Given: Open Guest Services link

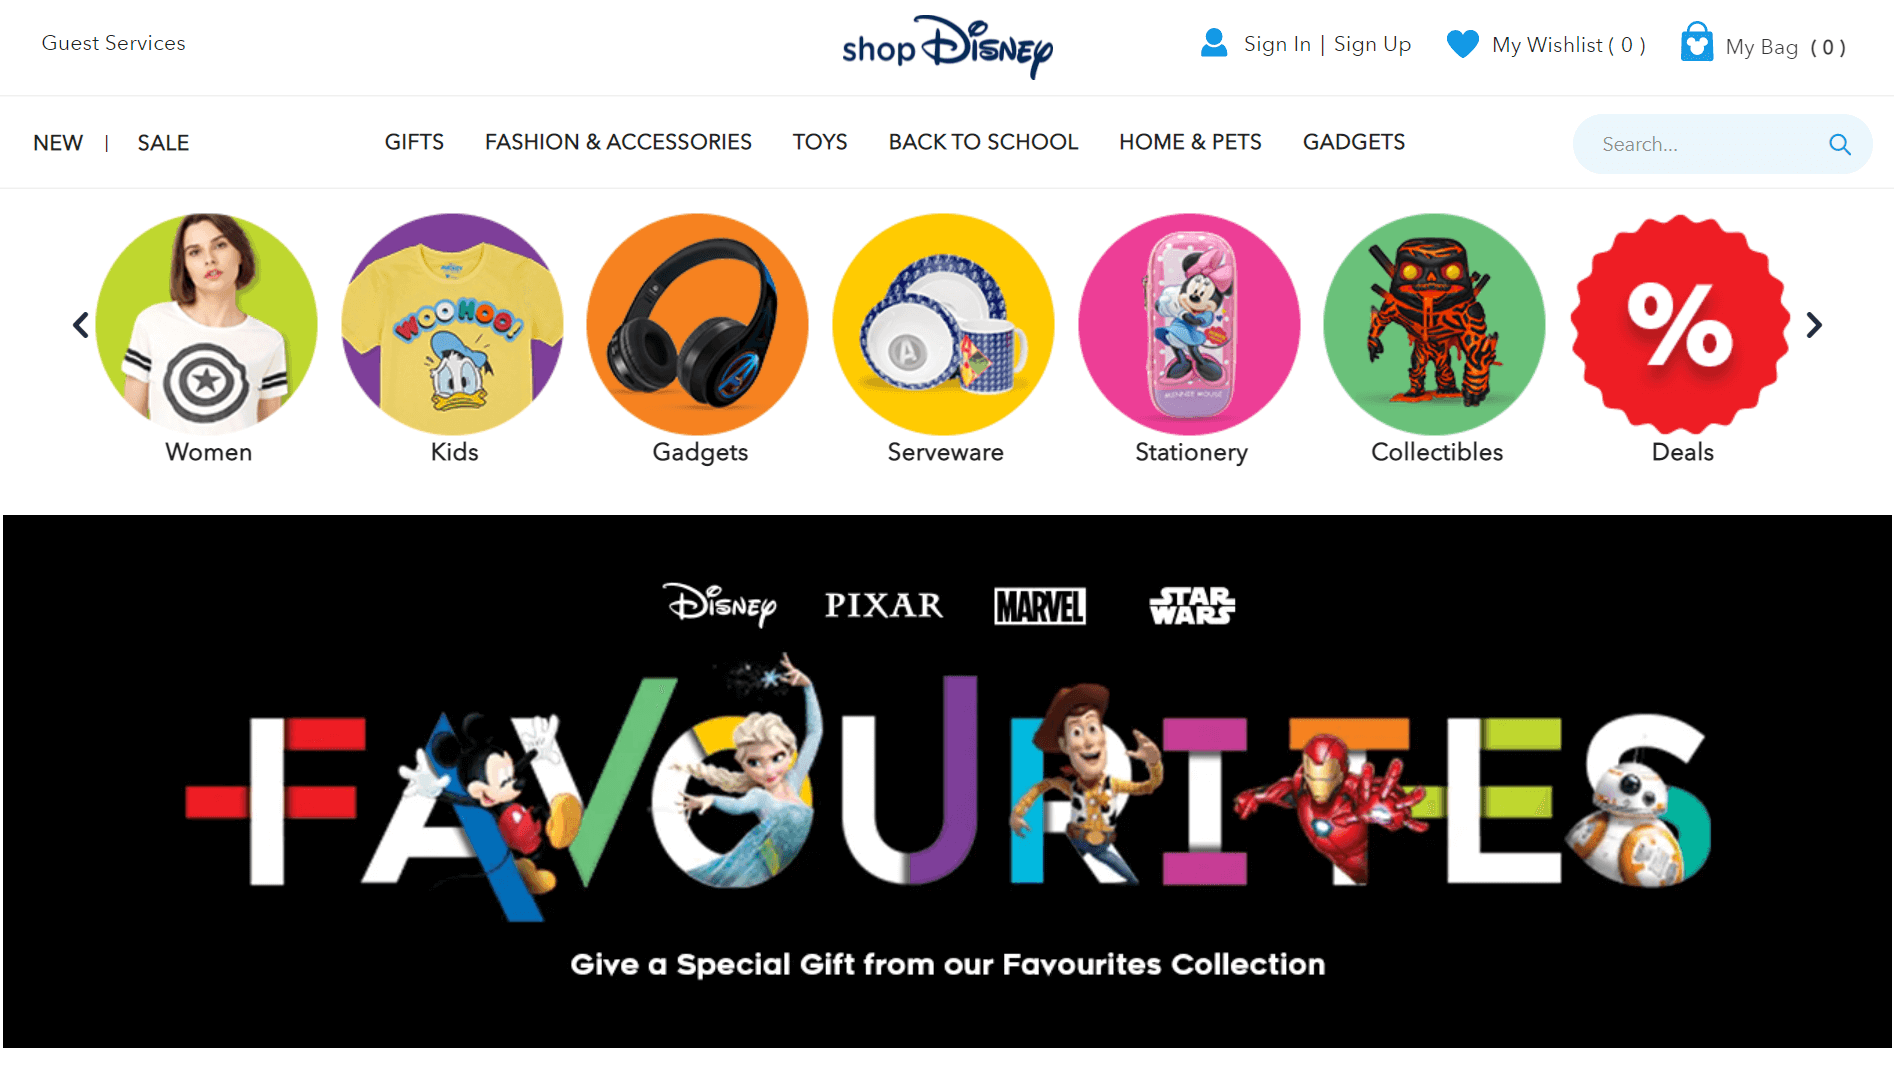Looking at the screenshot, I should click(x=114, y=43).
